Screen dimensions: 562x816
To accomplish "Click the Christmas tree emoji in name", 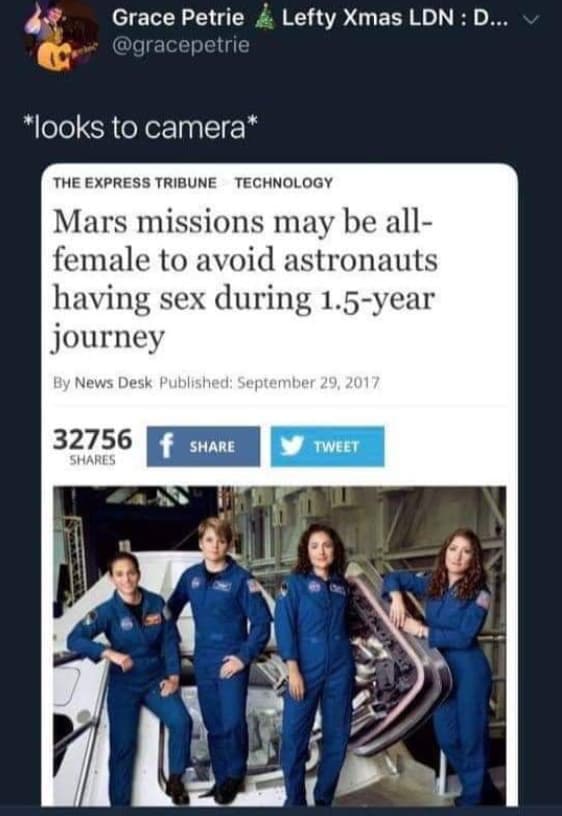I will [x=263, y=18].
